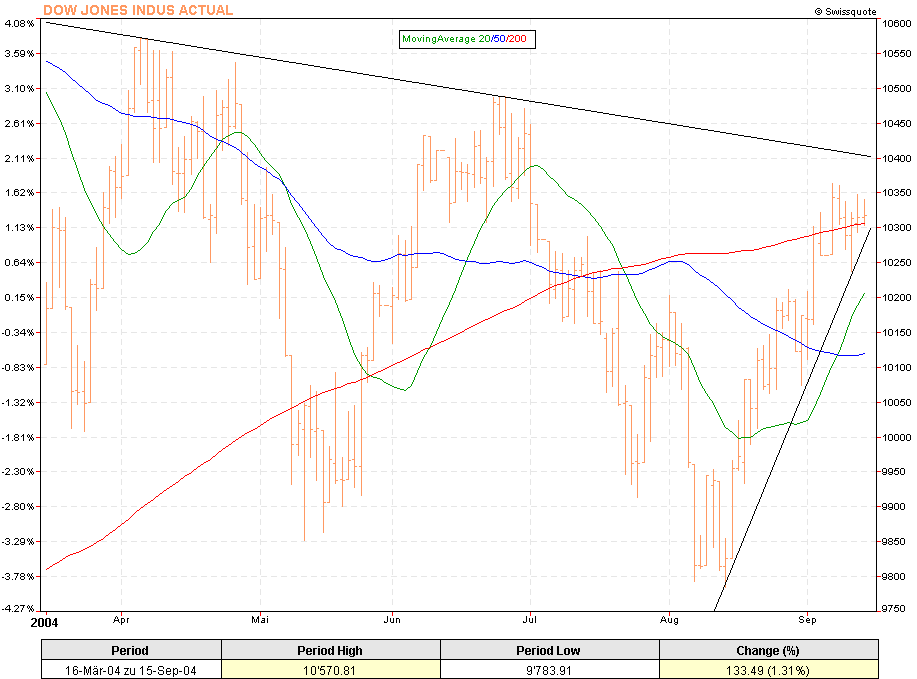
Task: Select the 2.11% percent axis label
Action: (19, 158)
